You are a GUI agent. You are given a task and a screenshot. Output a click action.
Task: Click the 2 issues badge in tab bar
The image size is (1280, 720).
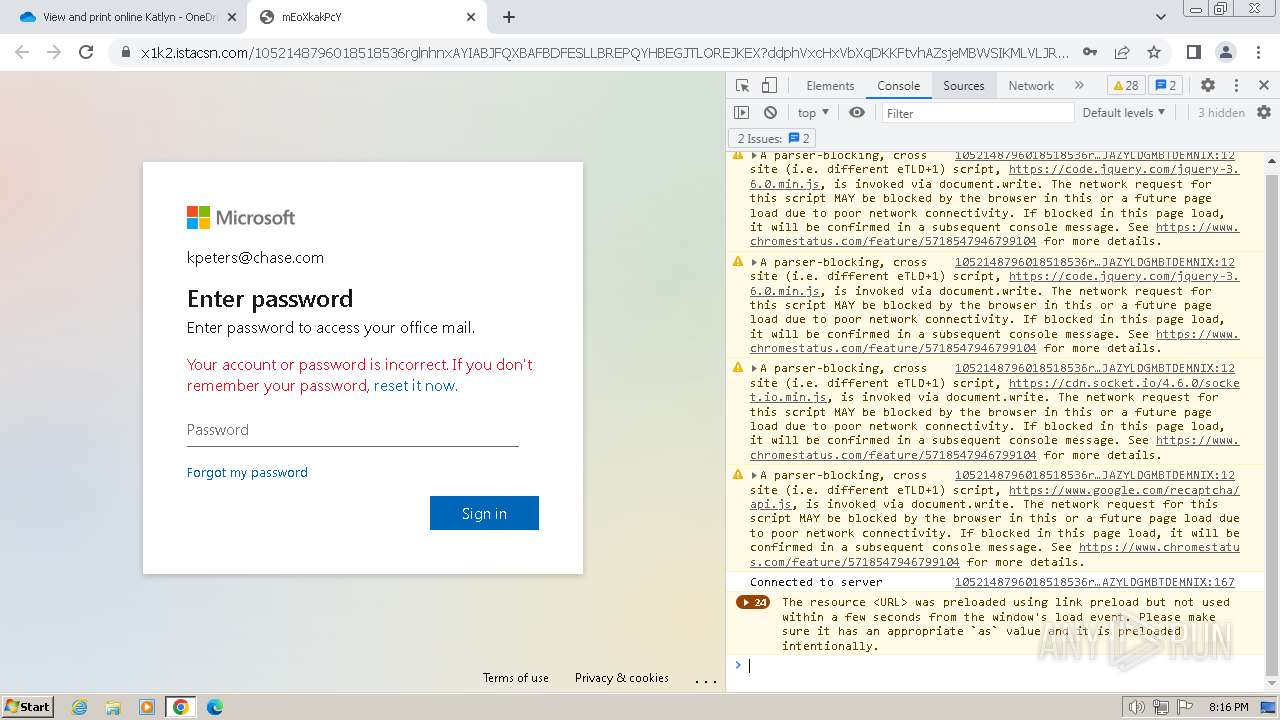(x=1165, y=86)
